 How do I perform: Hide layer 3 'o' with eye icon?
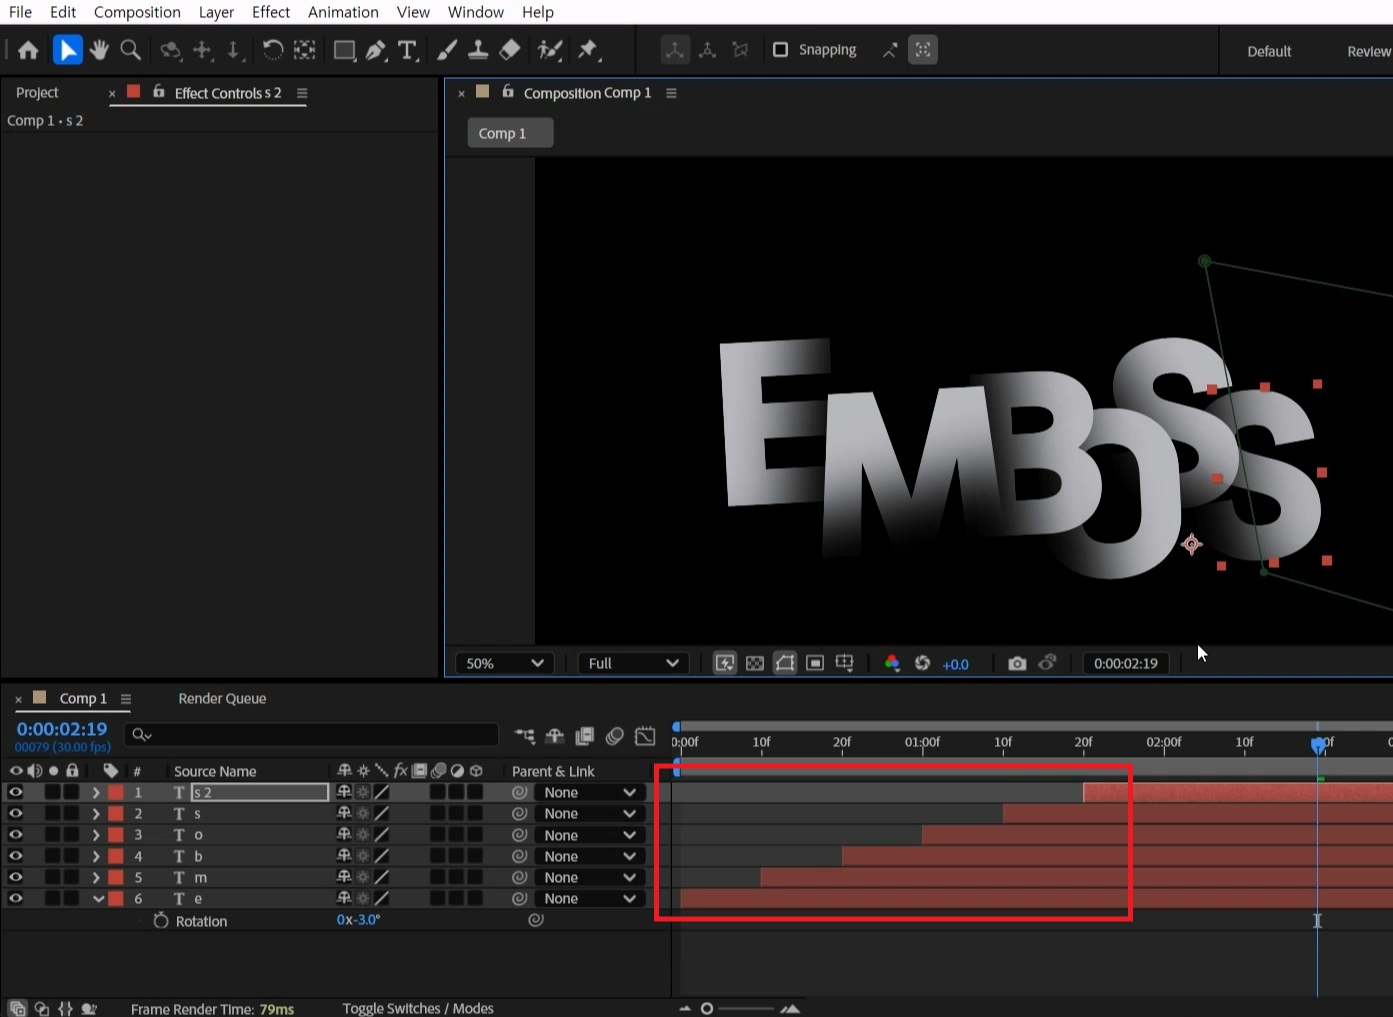click(15, 835)
